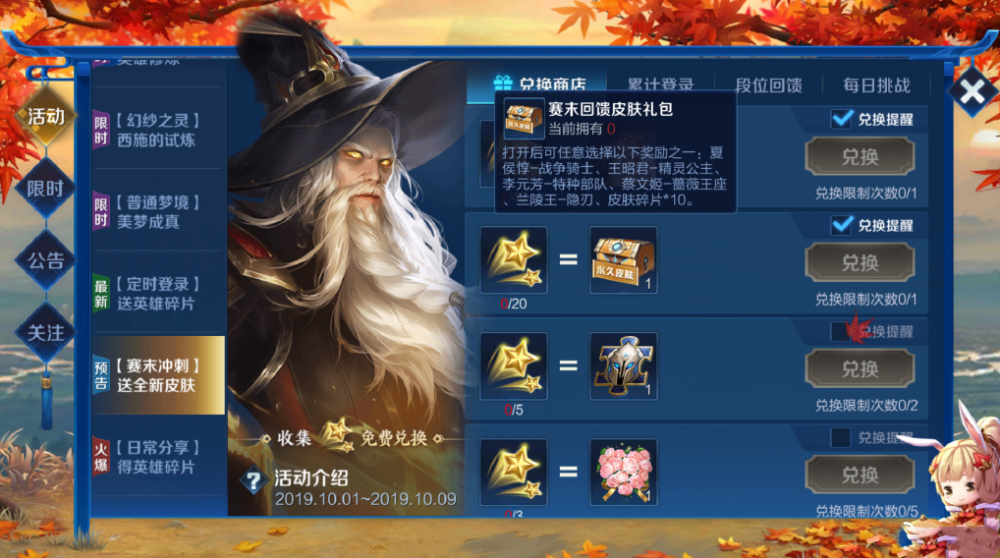Click the helmet puzzle piece reward icon
Viewport: 1000px width, 558px height.
point(623,366)
